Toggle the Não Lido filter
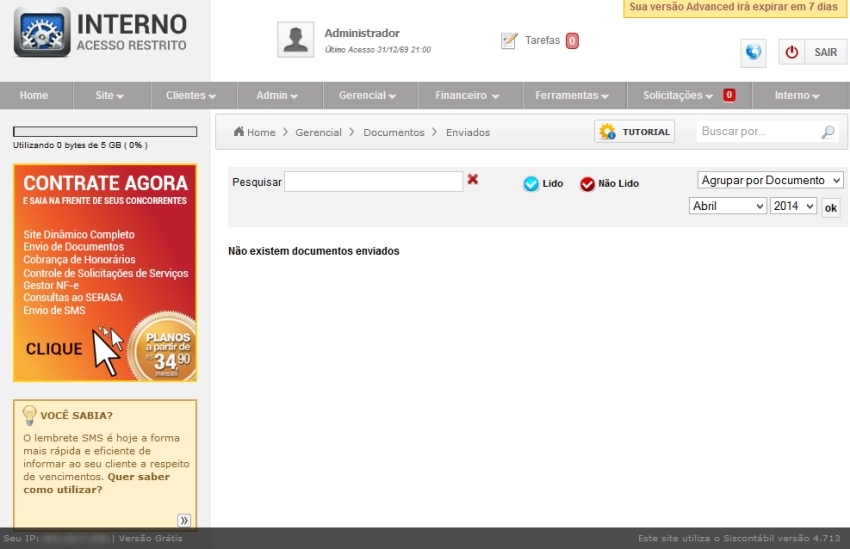 587,184
